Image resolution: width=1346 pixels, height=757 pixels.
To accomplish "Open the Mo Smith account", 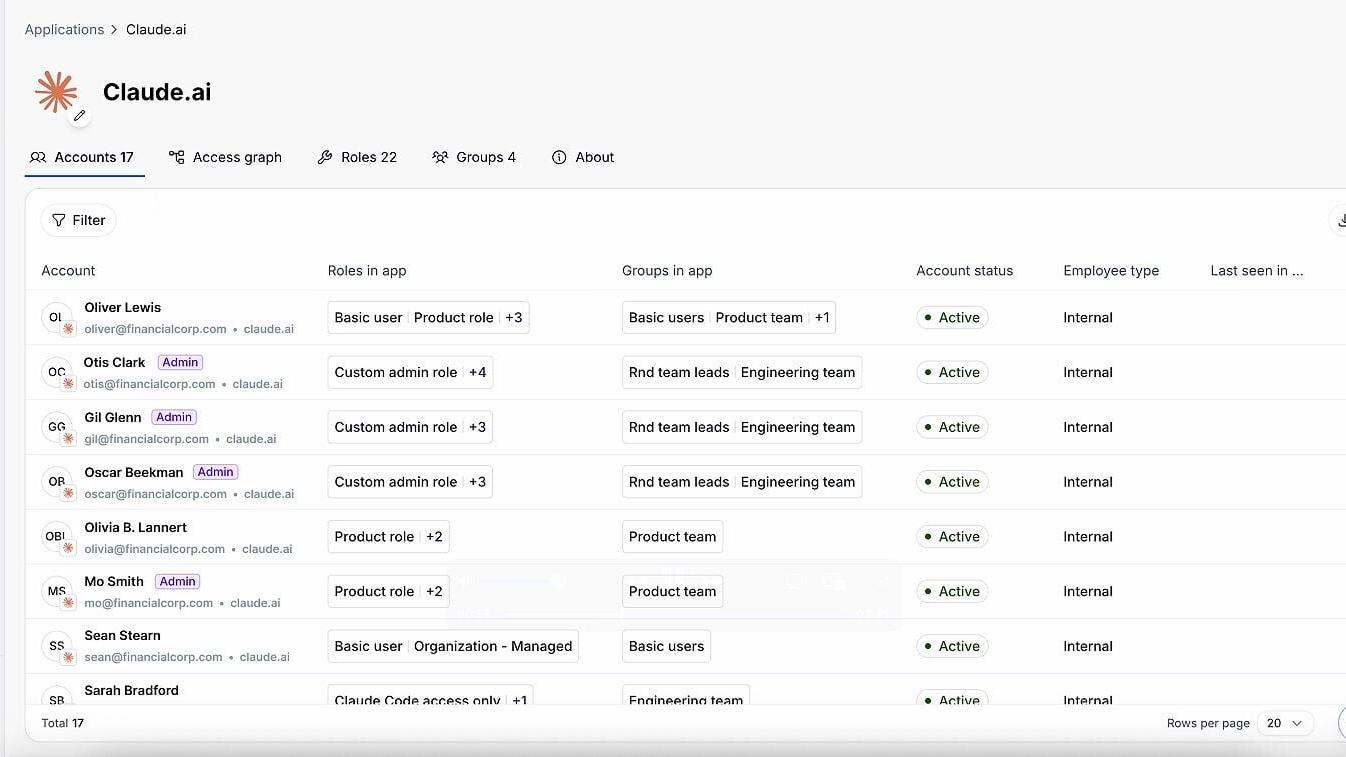I will coord(113,581).
